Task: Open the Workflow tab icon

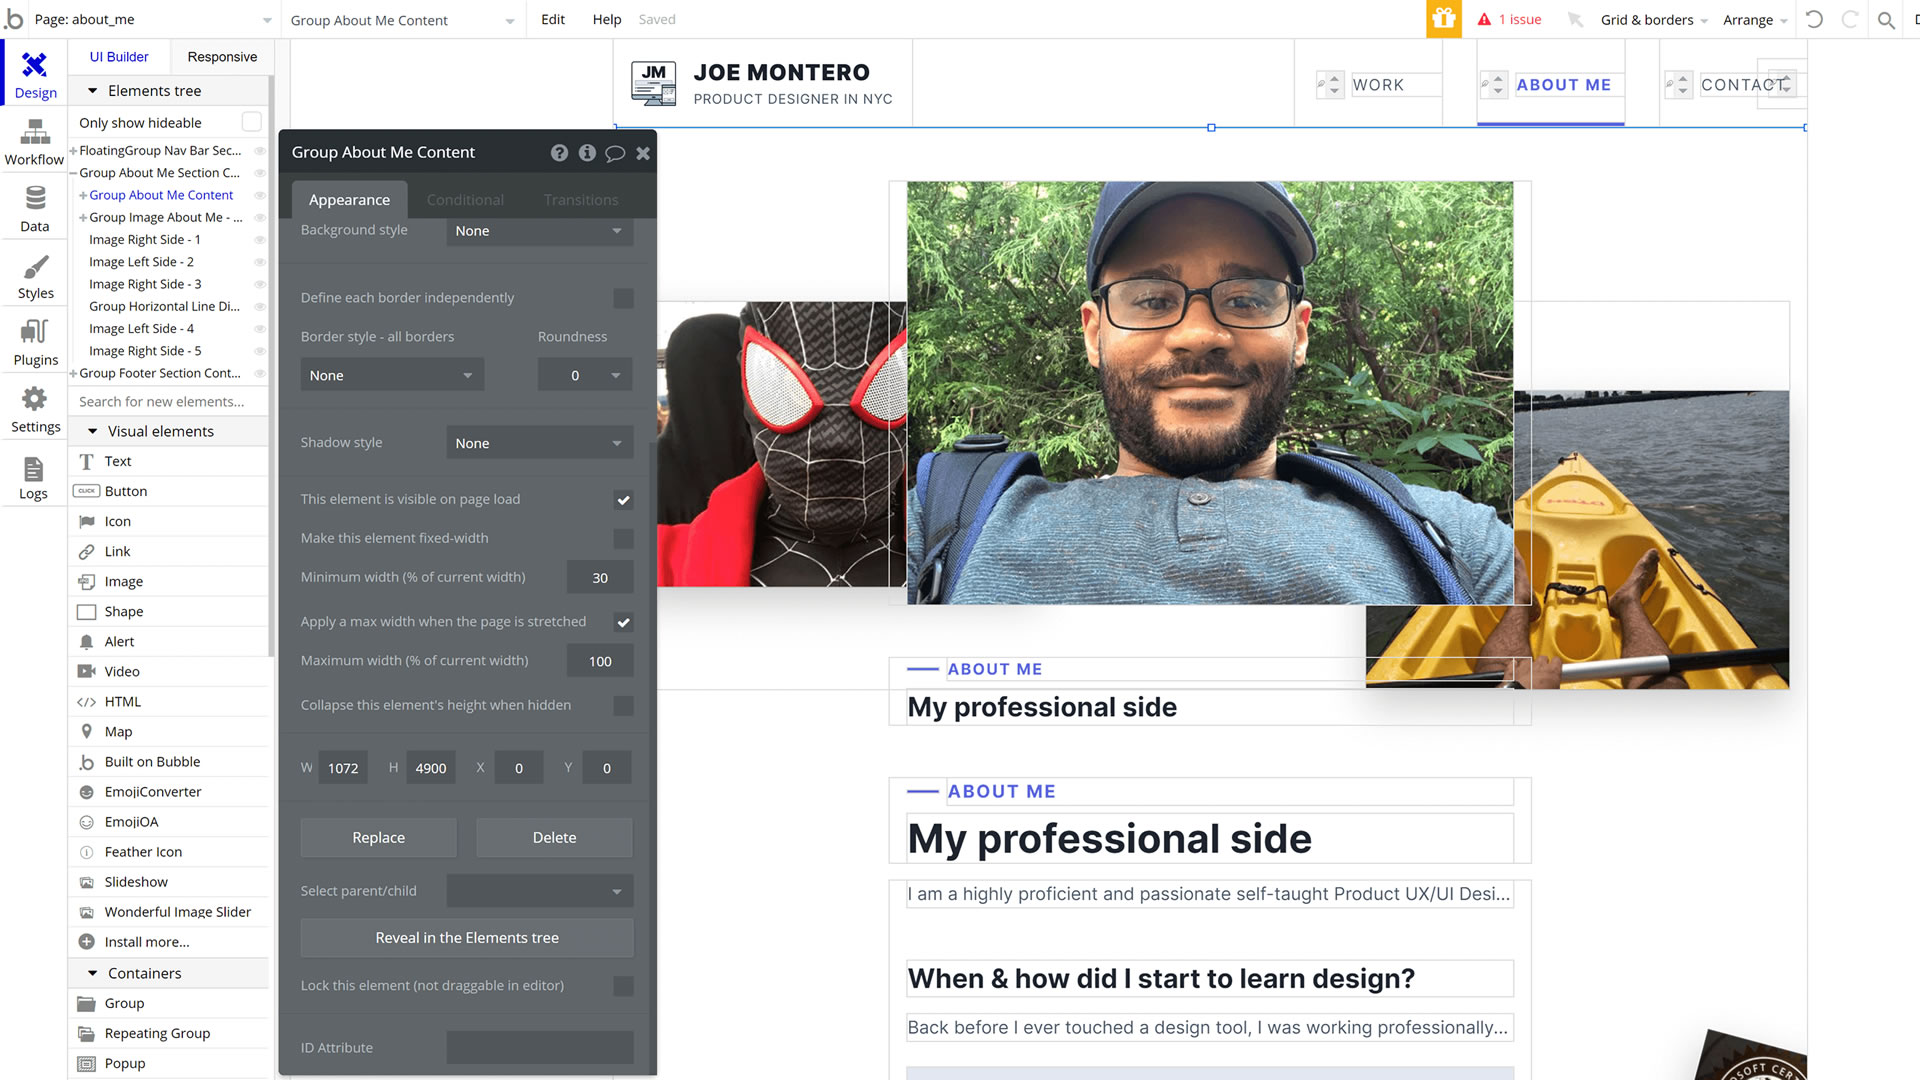Action: 35,131
